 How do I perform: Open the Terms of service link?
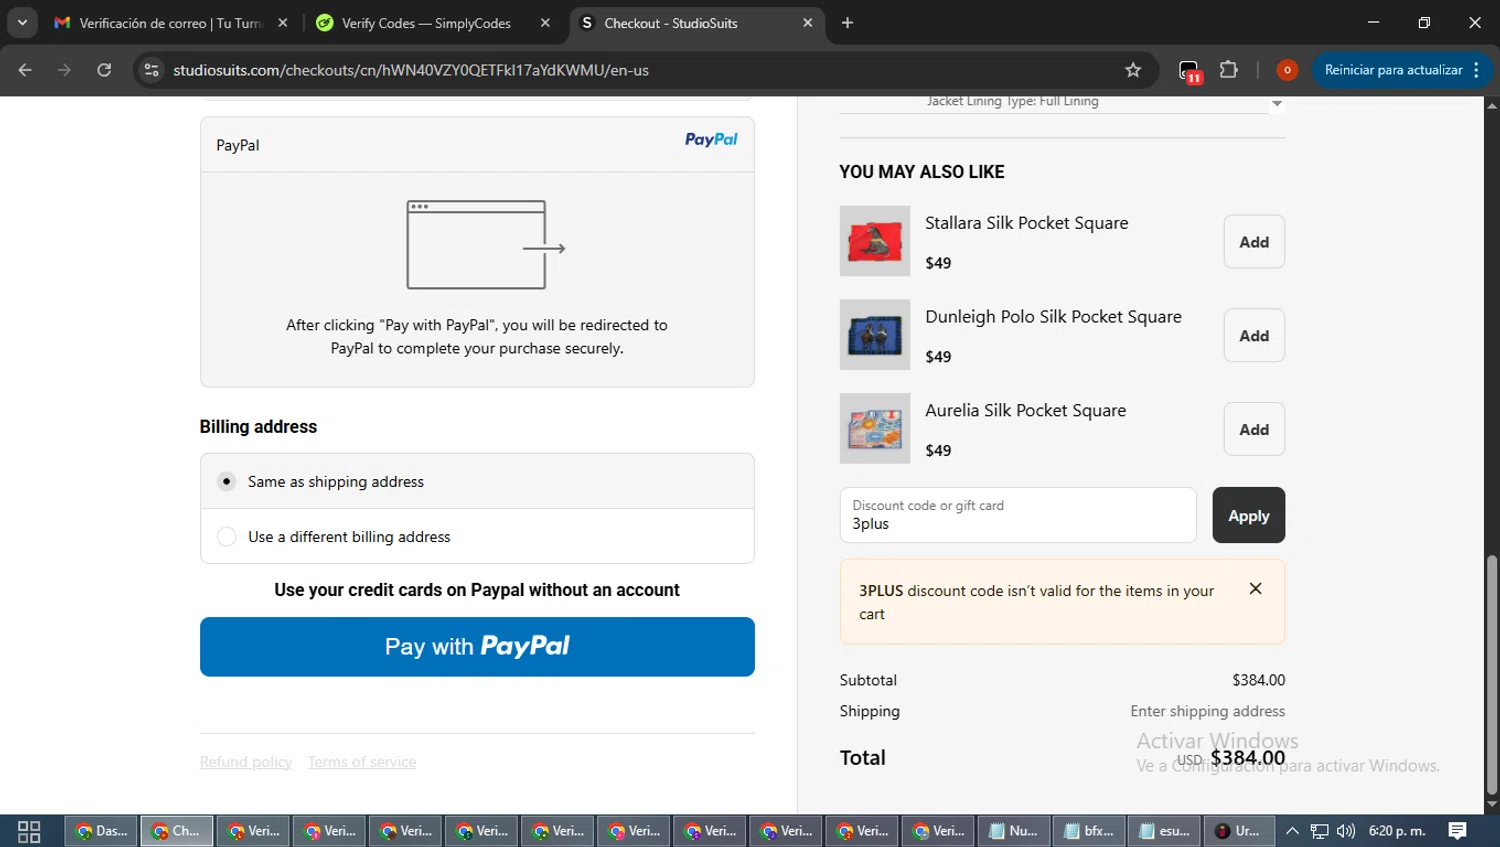[x=362, y=762]
